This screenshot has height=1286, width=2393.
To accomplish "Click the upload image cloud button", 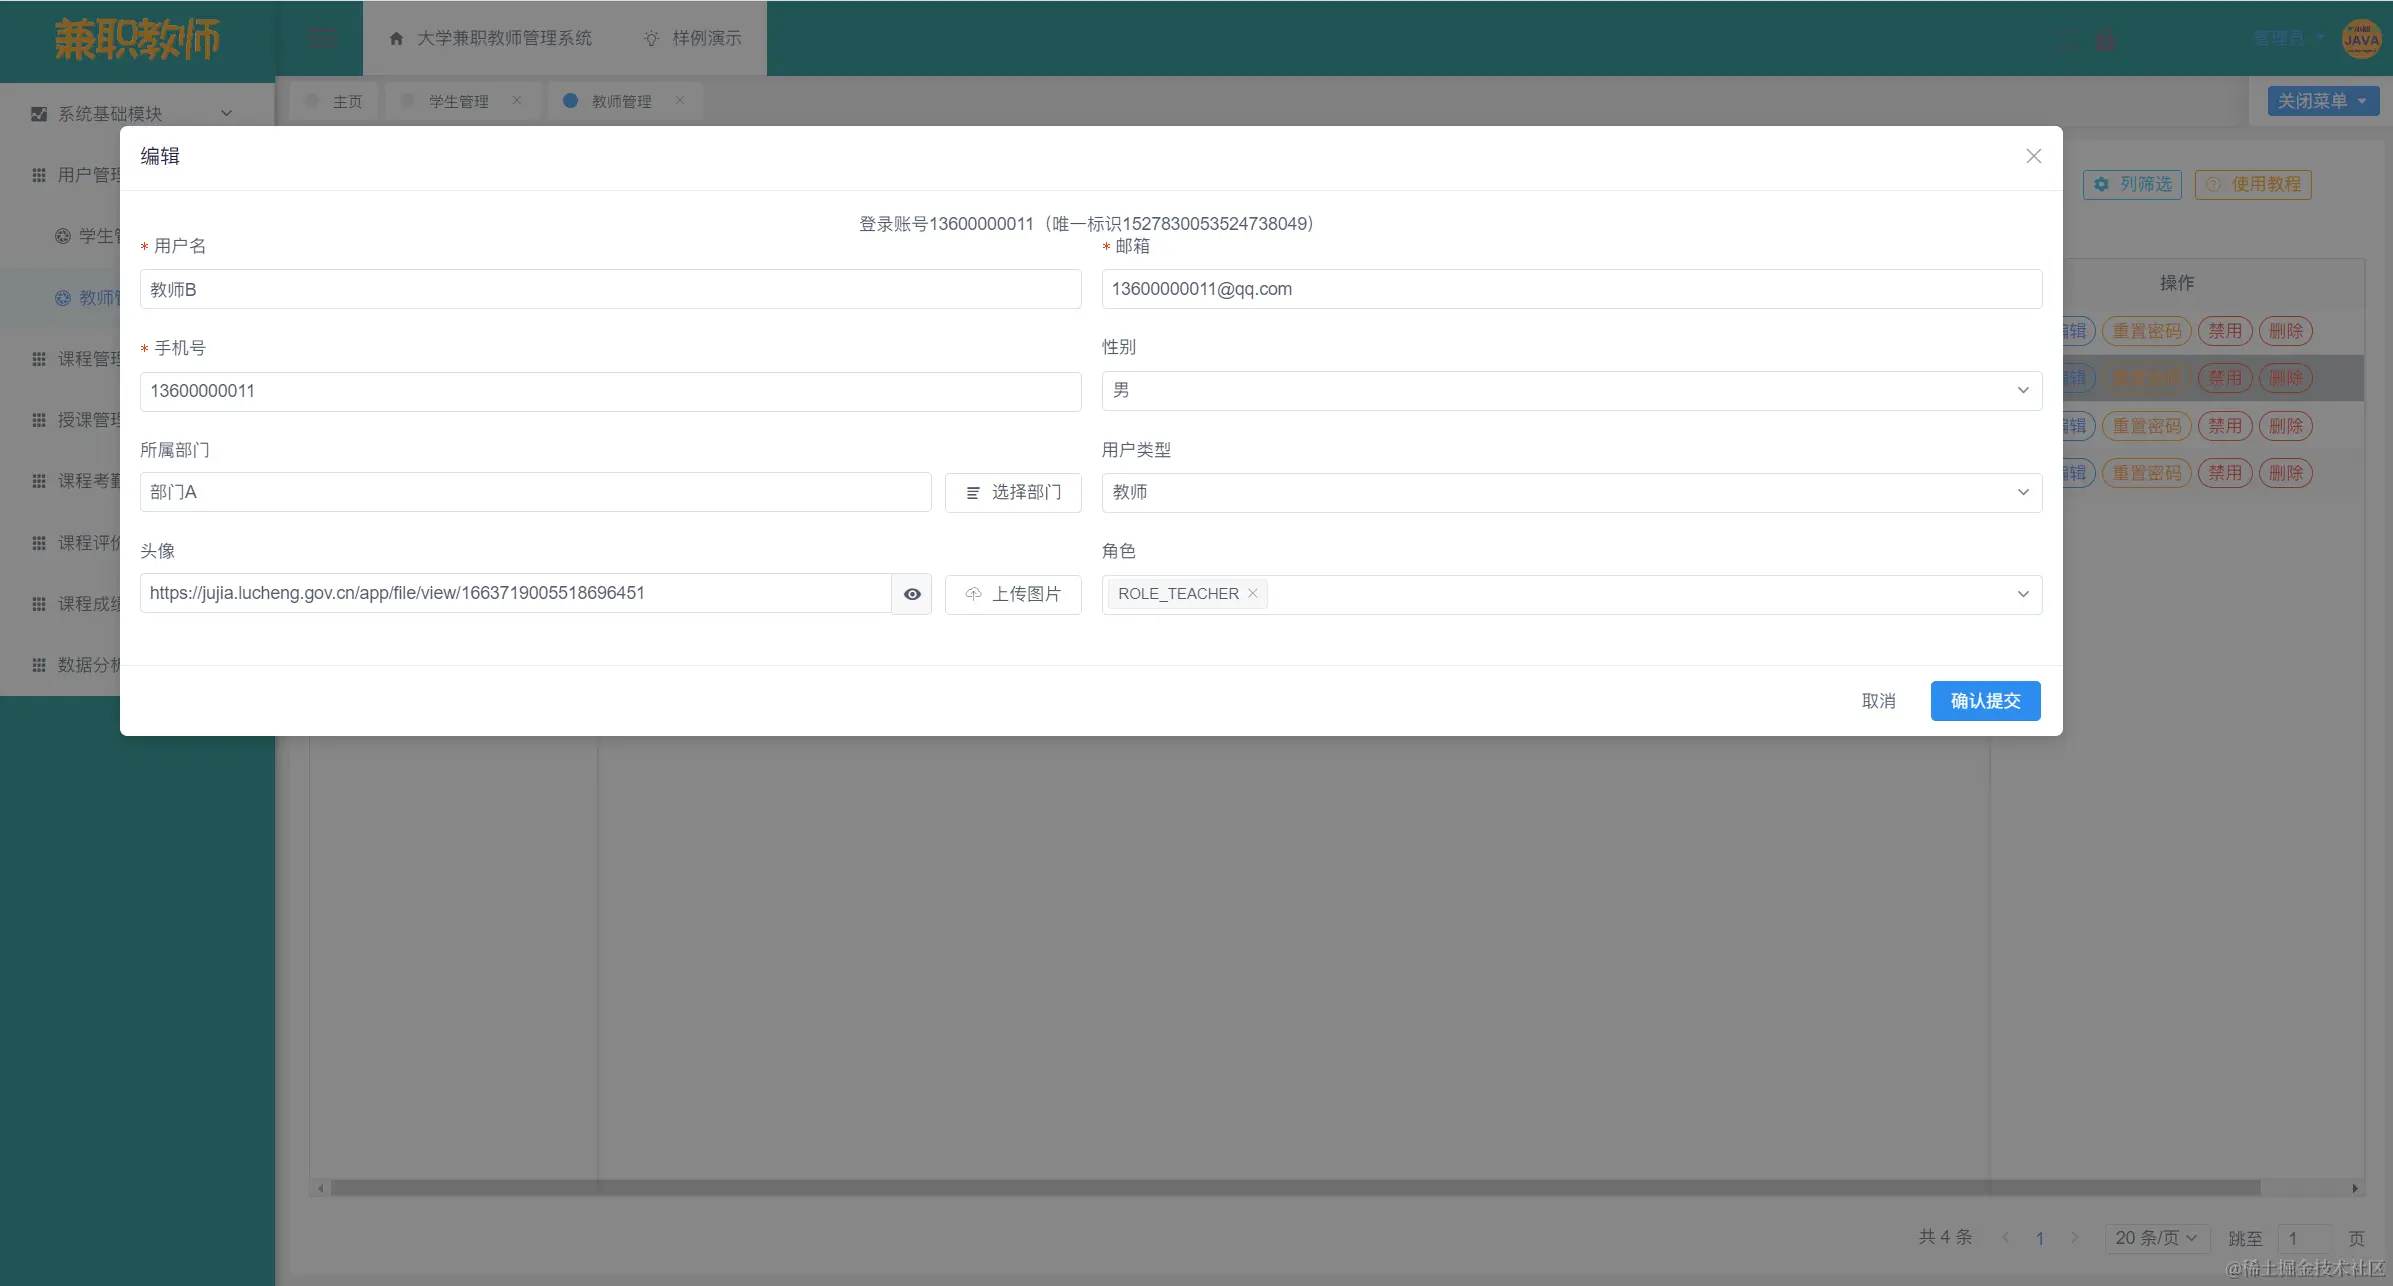I will [x=1012, y=594].
